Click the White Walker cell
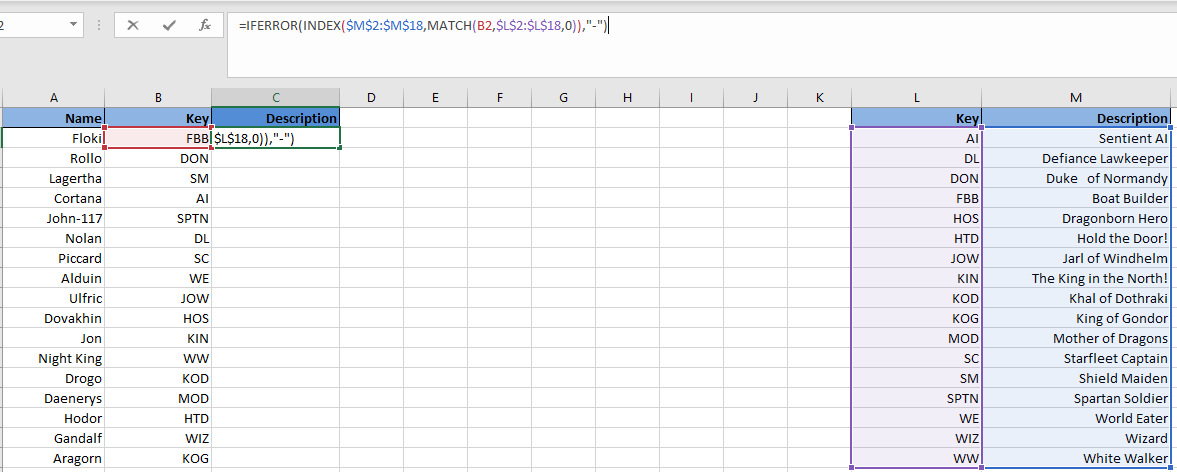1177x472 pixels. click(1076, 458)
